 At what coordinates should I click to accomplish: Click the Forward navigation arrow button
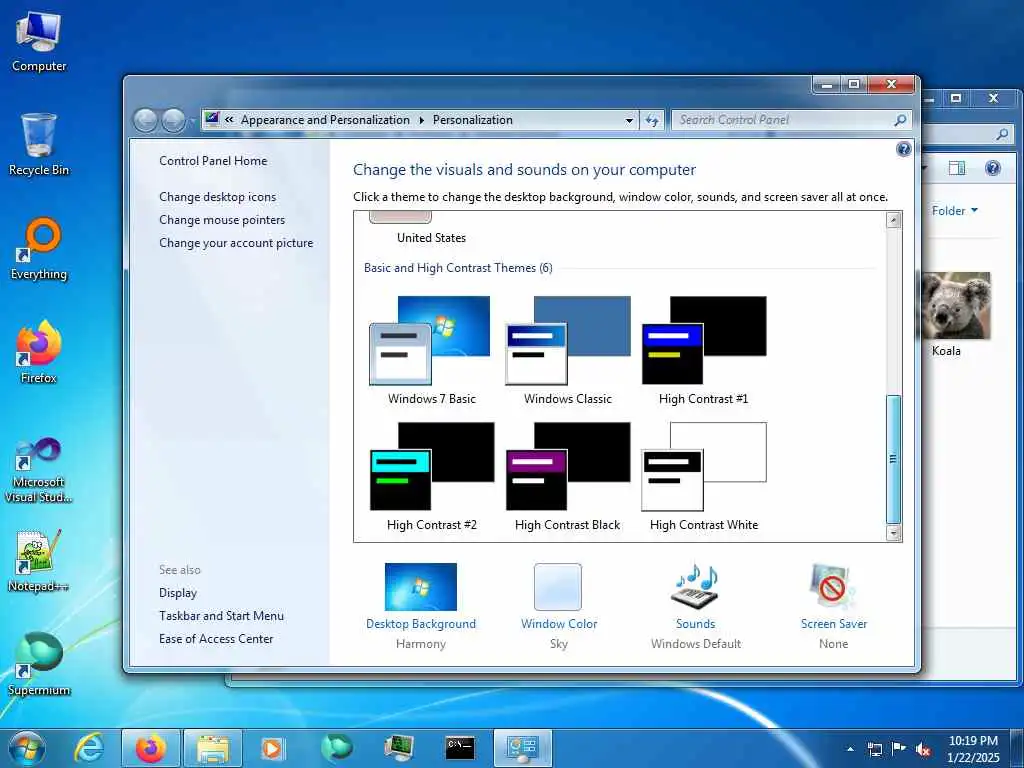click(173, 120)
